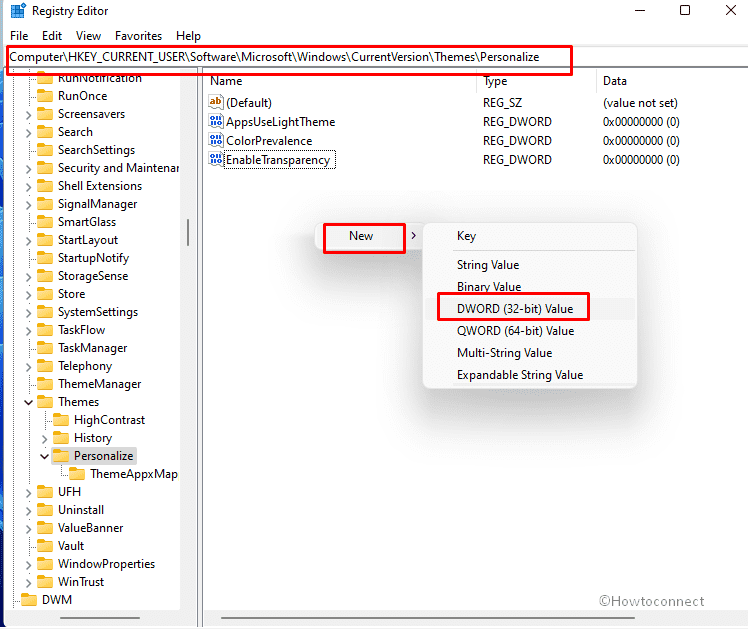The image size is (748, 629).
Task: Select the TaskFlow tree item
Action: coord(82,330)
